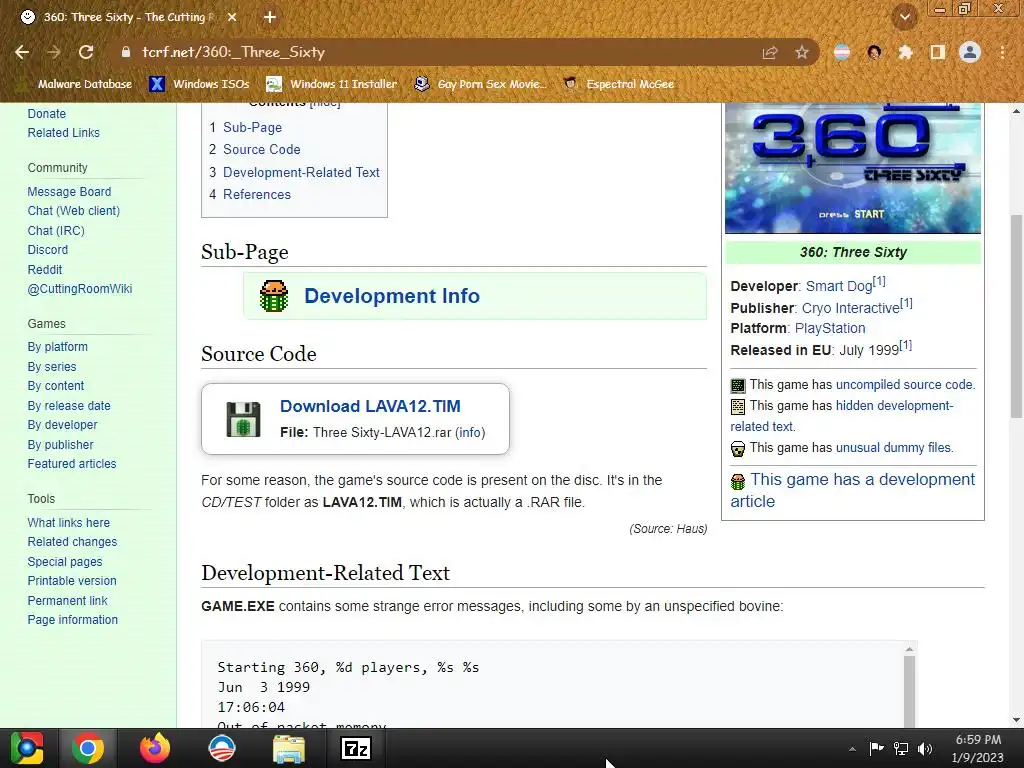Open Google Chrome from the taskbar

point(88,748)
